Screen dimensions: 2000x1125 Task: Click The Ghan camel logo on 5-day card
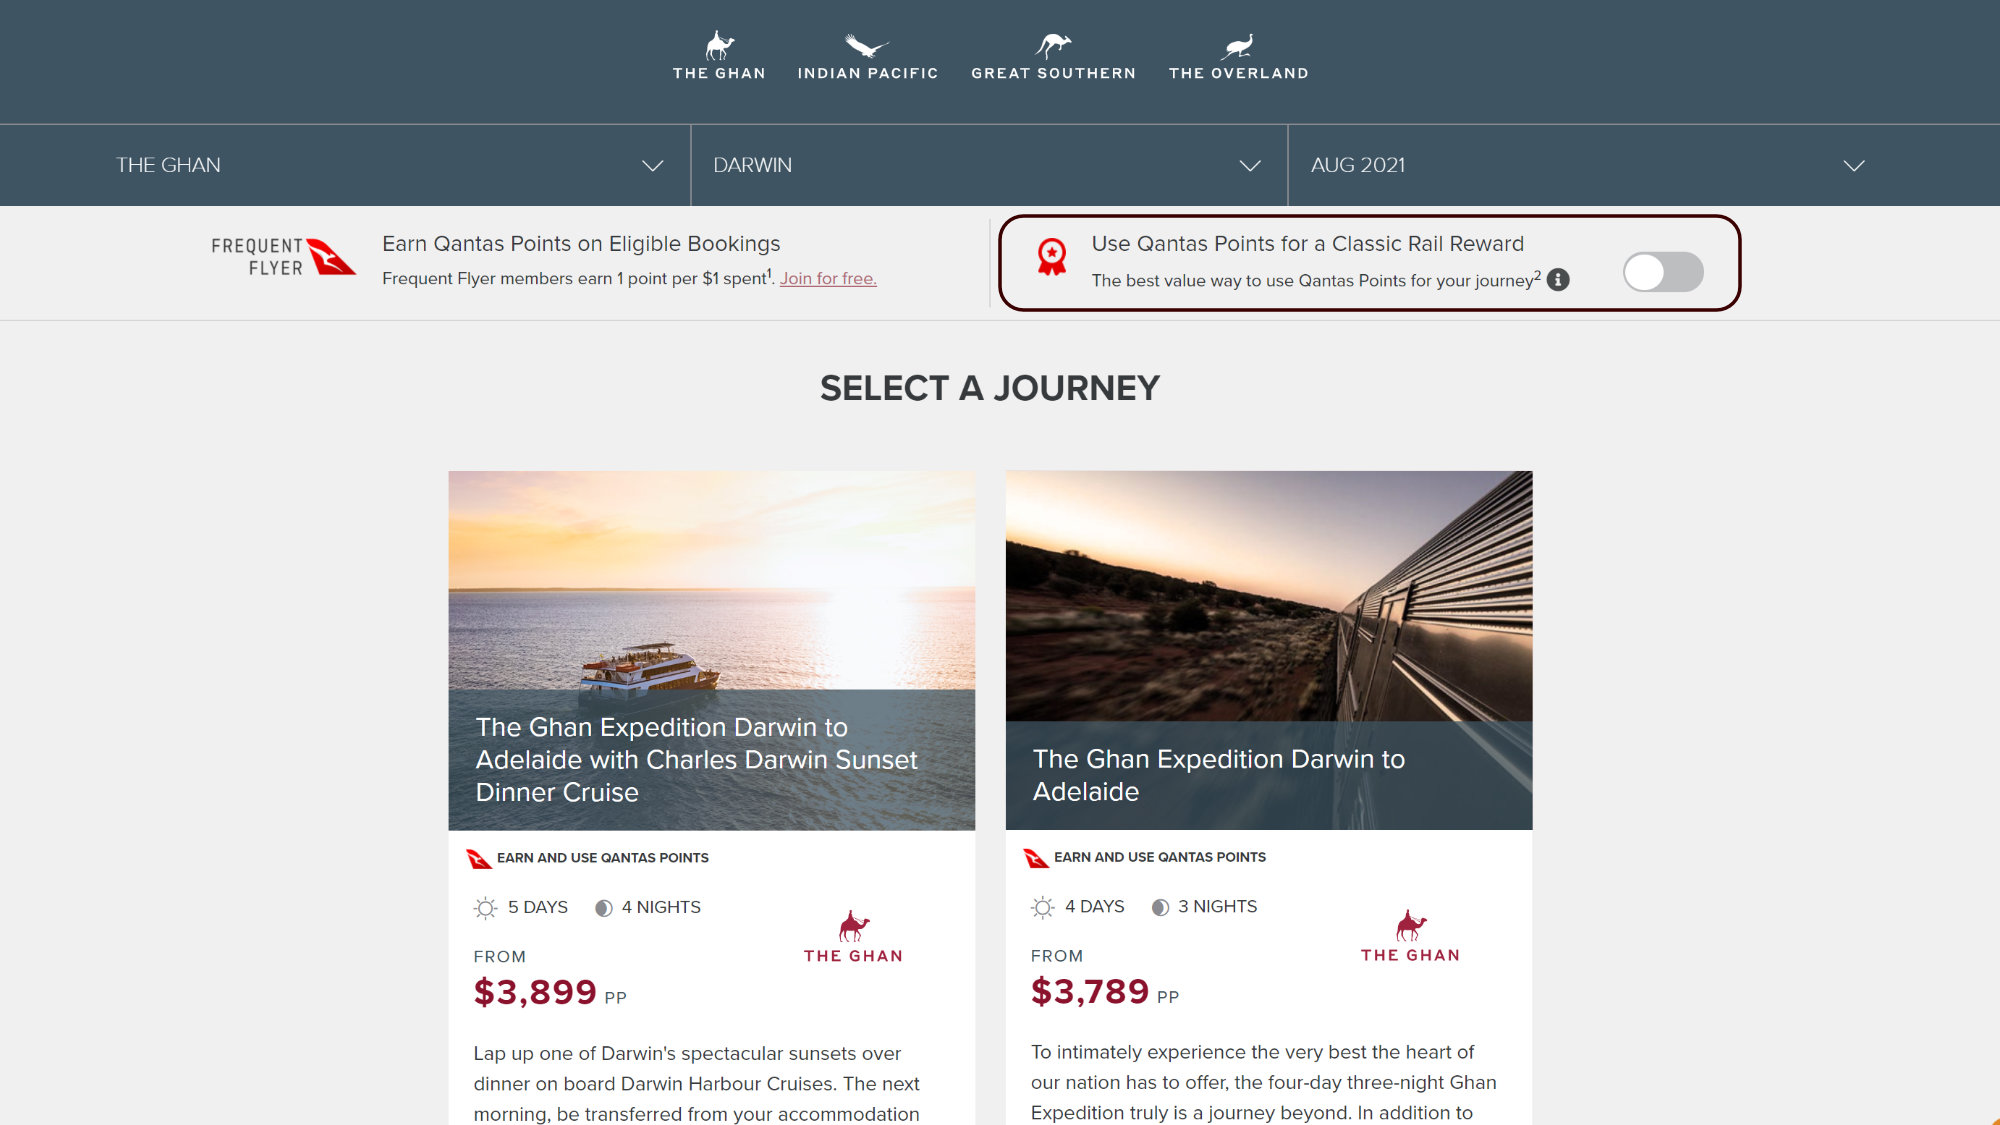click(x=853, y=937)
